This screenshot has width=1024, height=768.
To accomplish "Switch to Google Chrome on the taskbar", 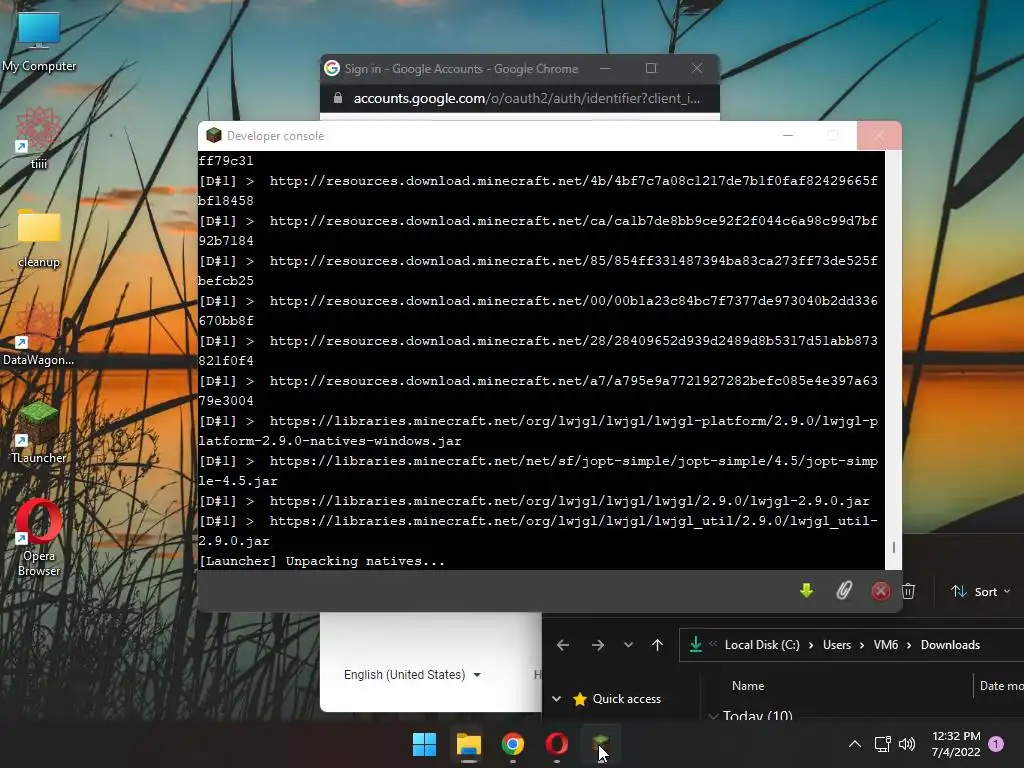I will tap(513, 744).
